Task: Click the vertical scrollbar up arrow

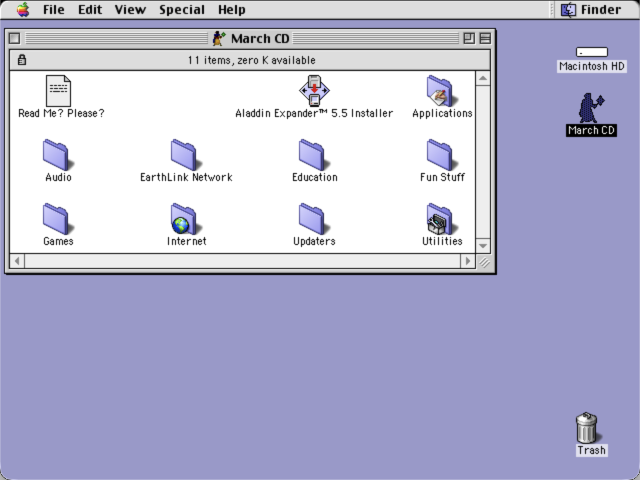Action: point(483,78)
